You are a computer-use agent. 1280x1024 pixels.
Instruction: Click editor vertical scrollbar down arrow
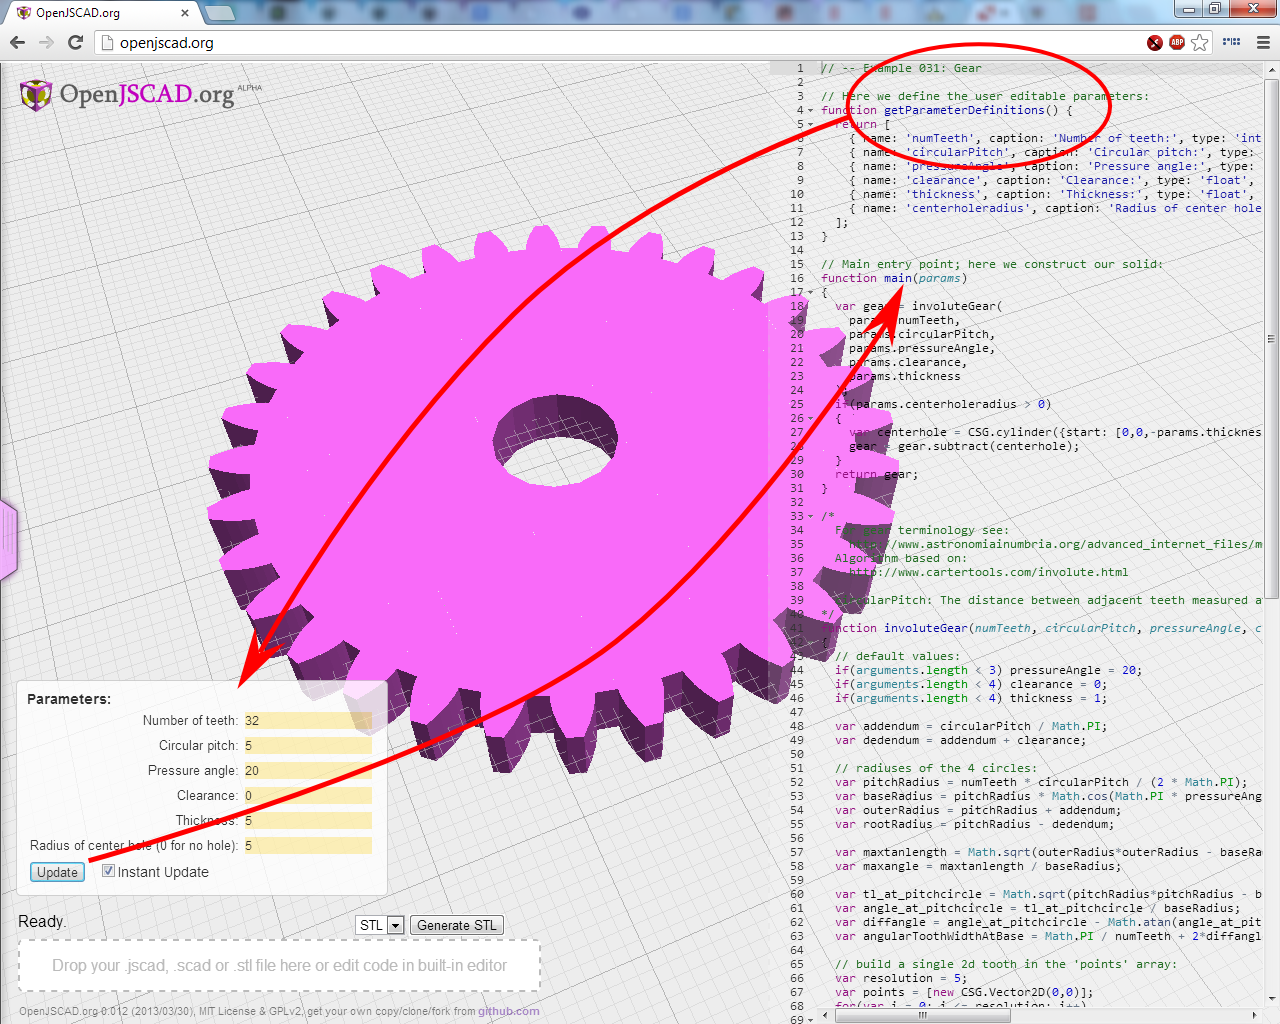click(1272, 999)
